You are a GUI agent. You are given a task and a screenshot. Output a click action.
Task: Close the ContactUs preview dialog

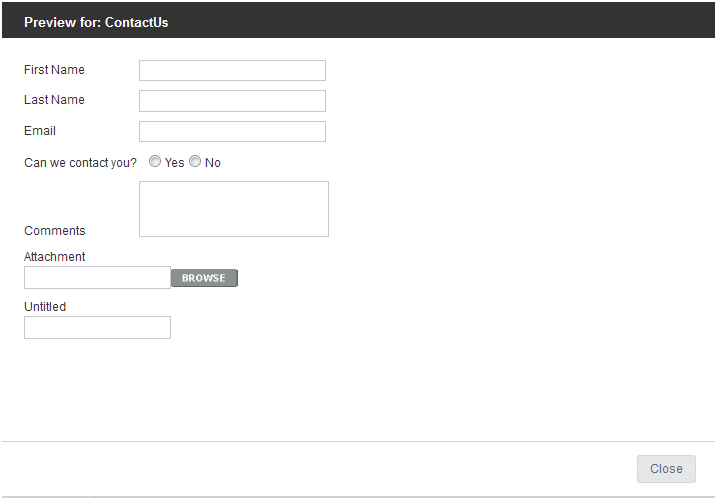point(666,469)
